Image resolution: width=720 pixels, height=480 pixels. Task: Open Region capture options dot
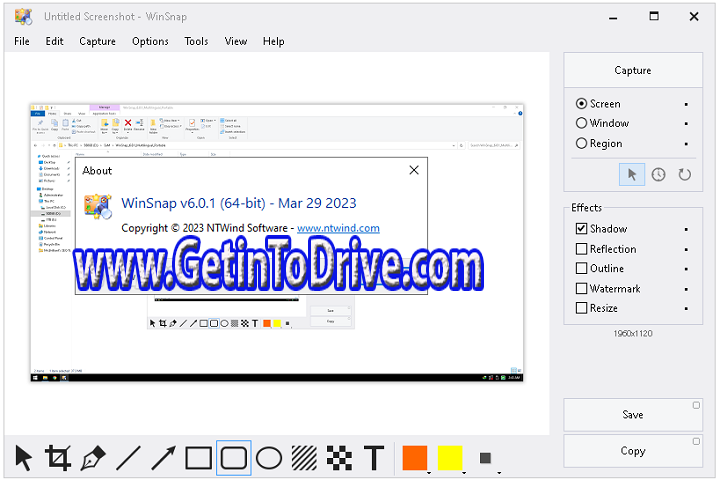point(686,144)
